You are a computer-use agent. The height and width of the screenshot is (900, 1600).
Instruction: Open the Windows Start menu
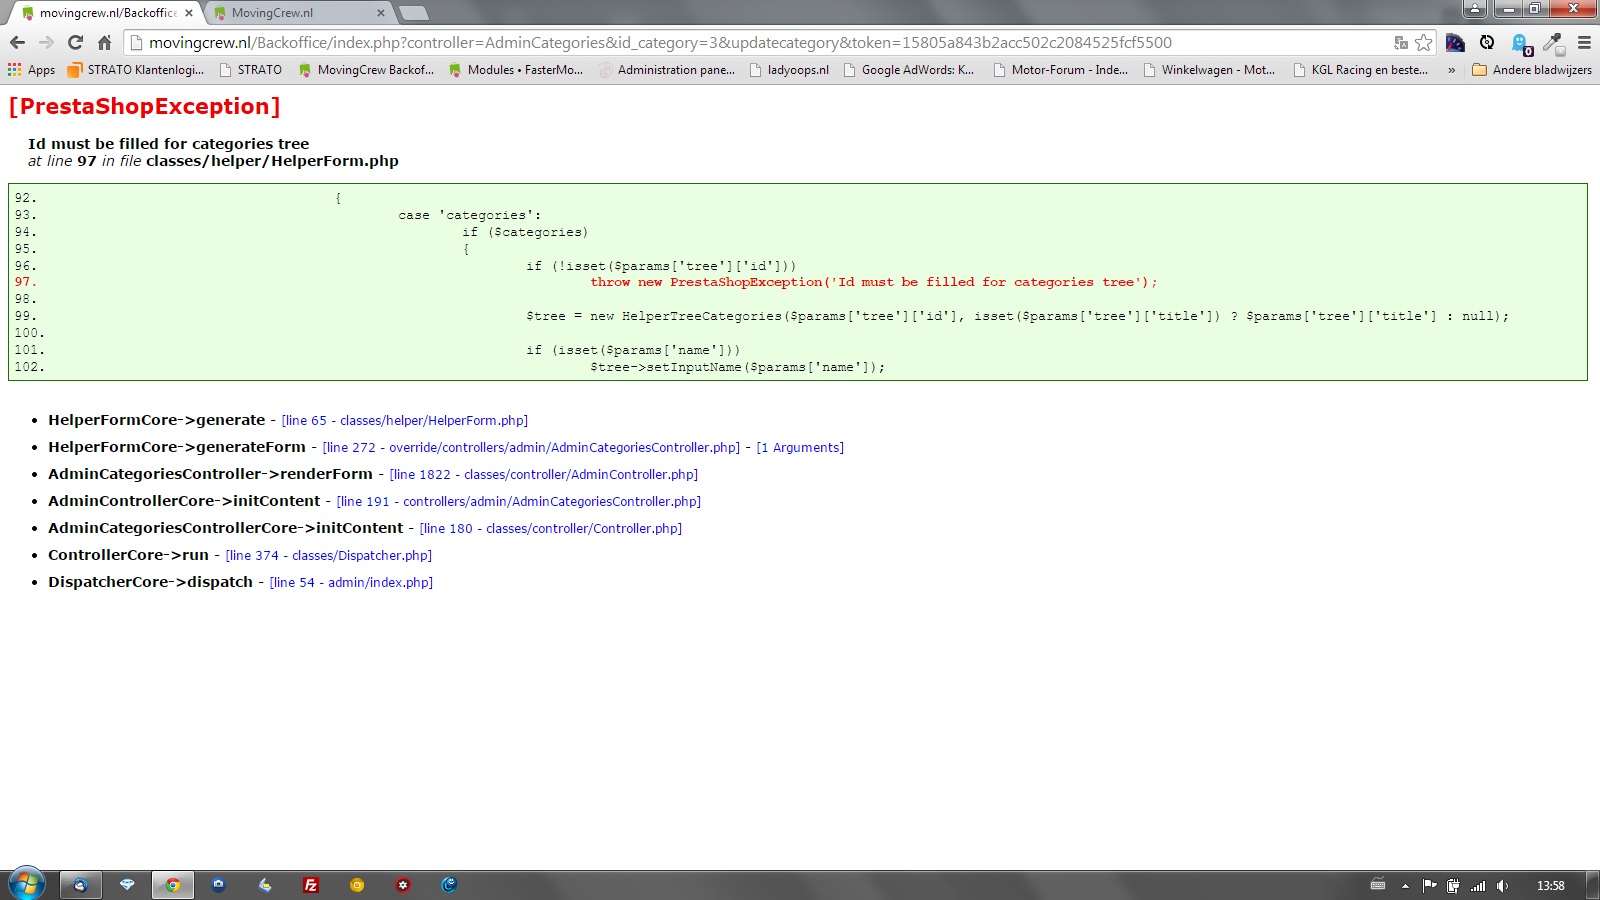(27, 884)
